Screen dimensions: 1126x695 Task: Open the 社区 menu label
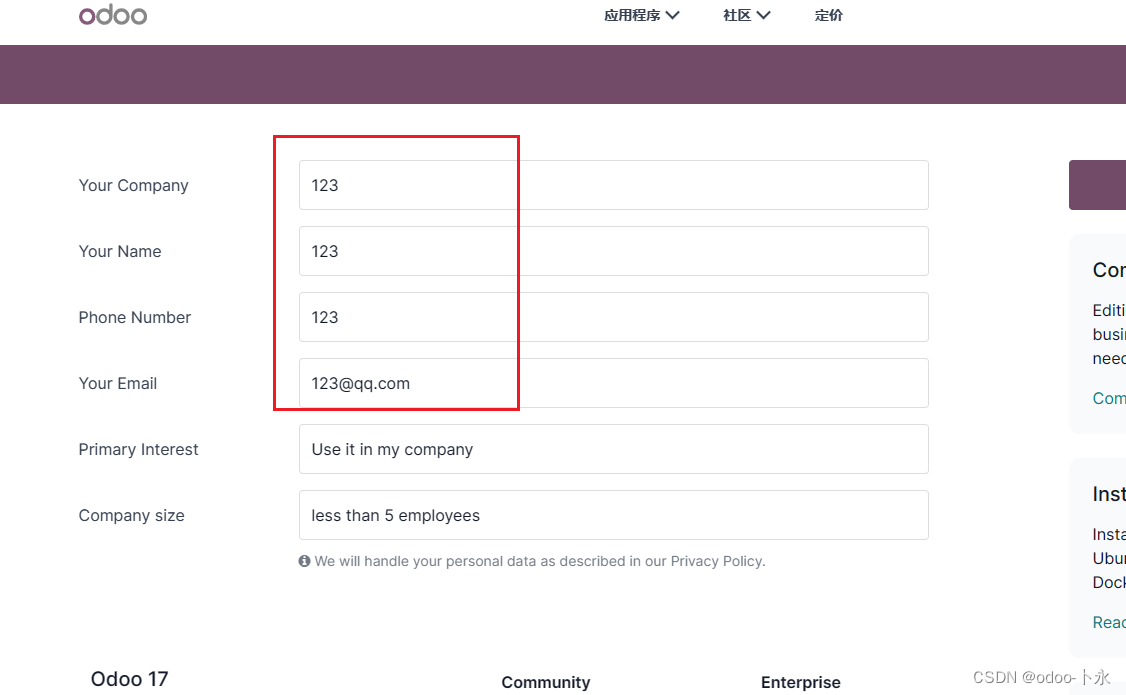[x=737, y=15]
